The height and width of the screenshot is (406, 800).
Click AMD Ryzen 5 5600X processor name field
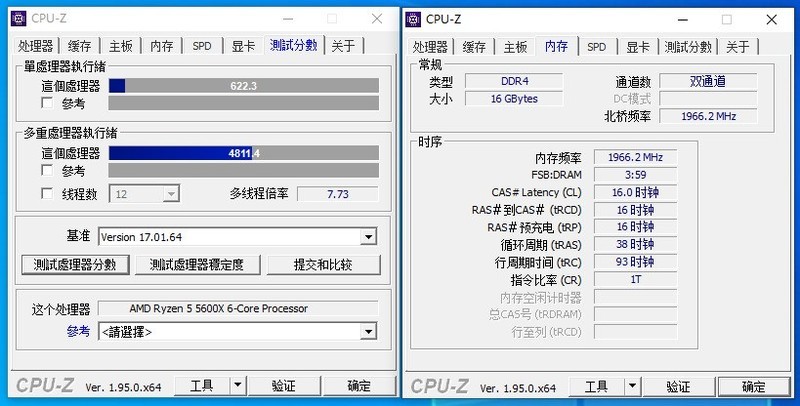[238, 309]
